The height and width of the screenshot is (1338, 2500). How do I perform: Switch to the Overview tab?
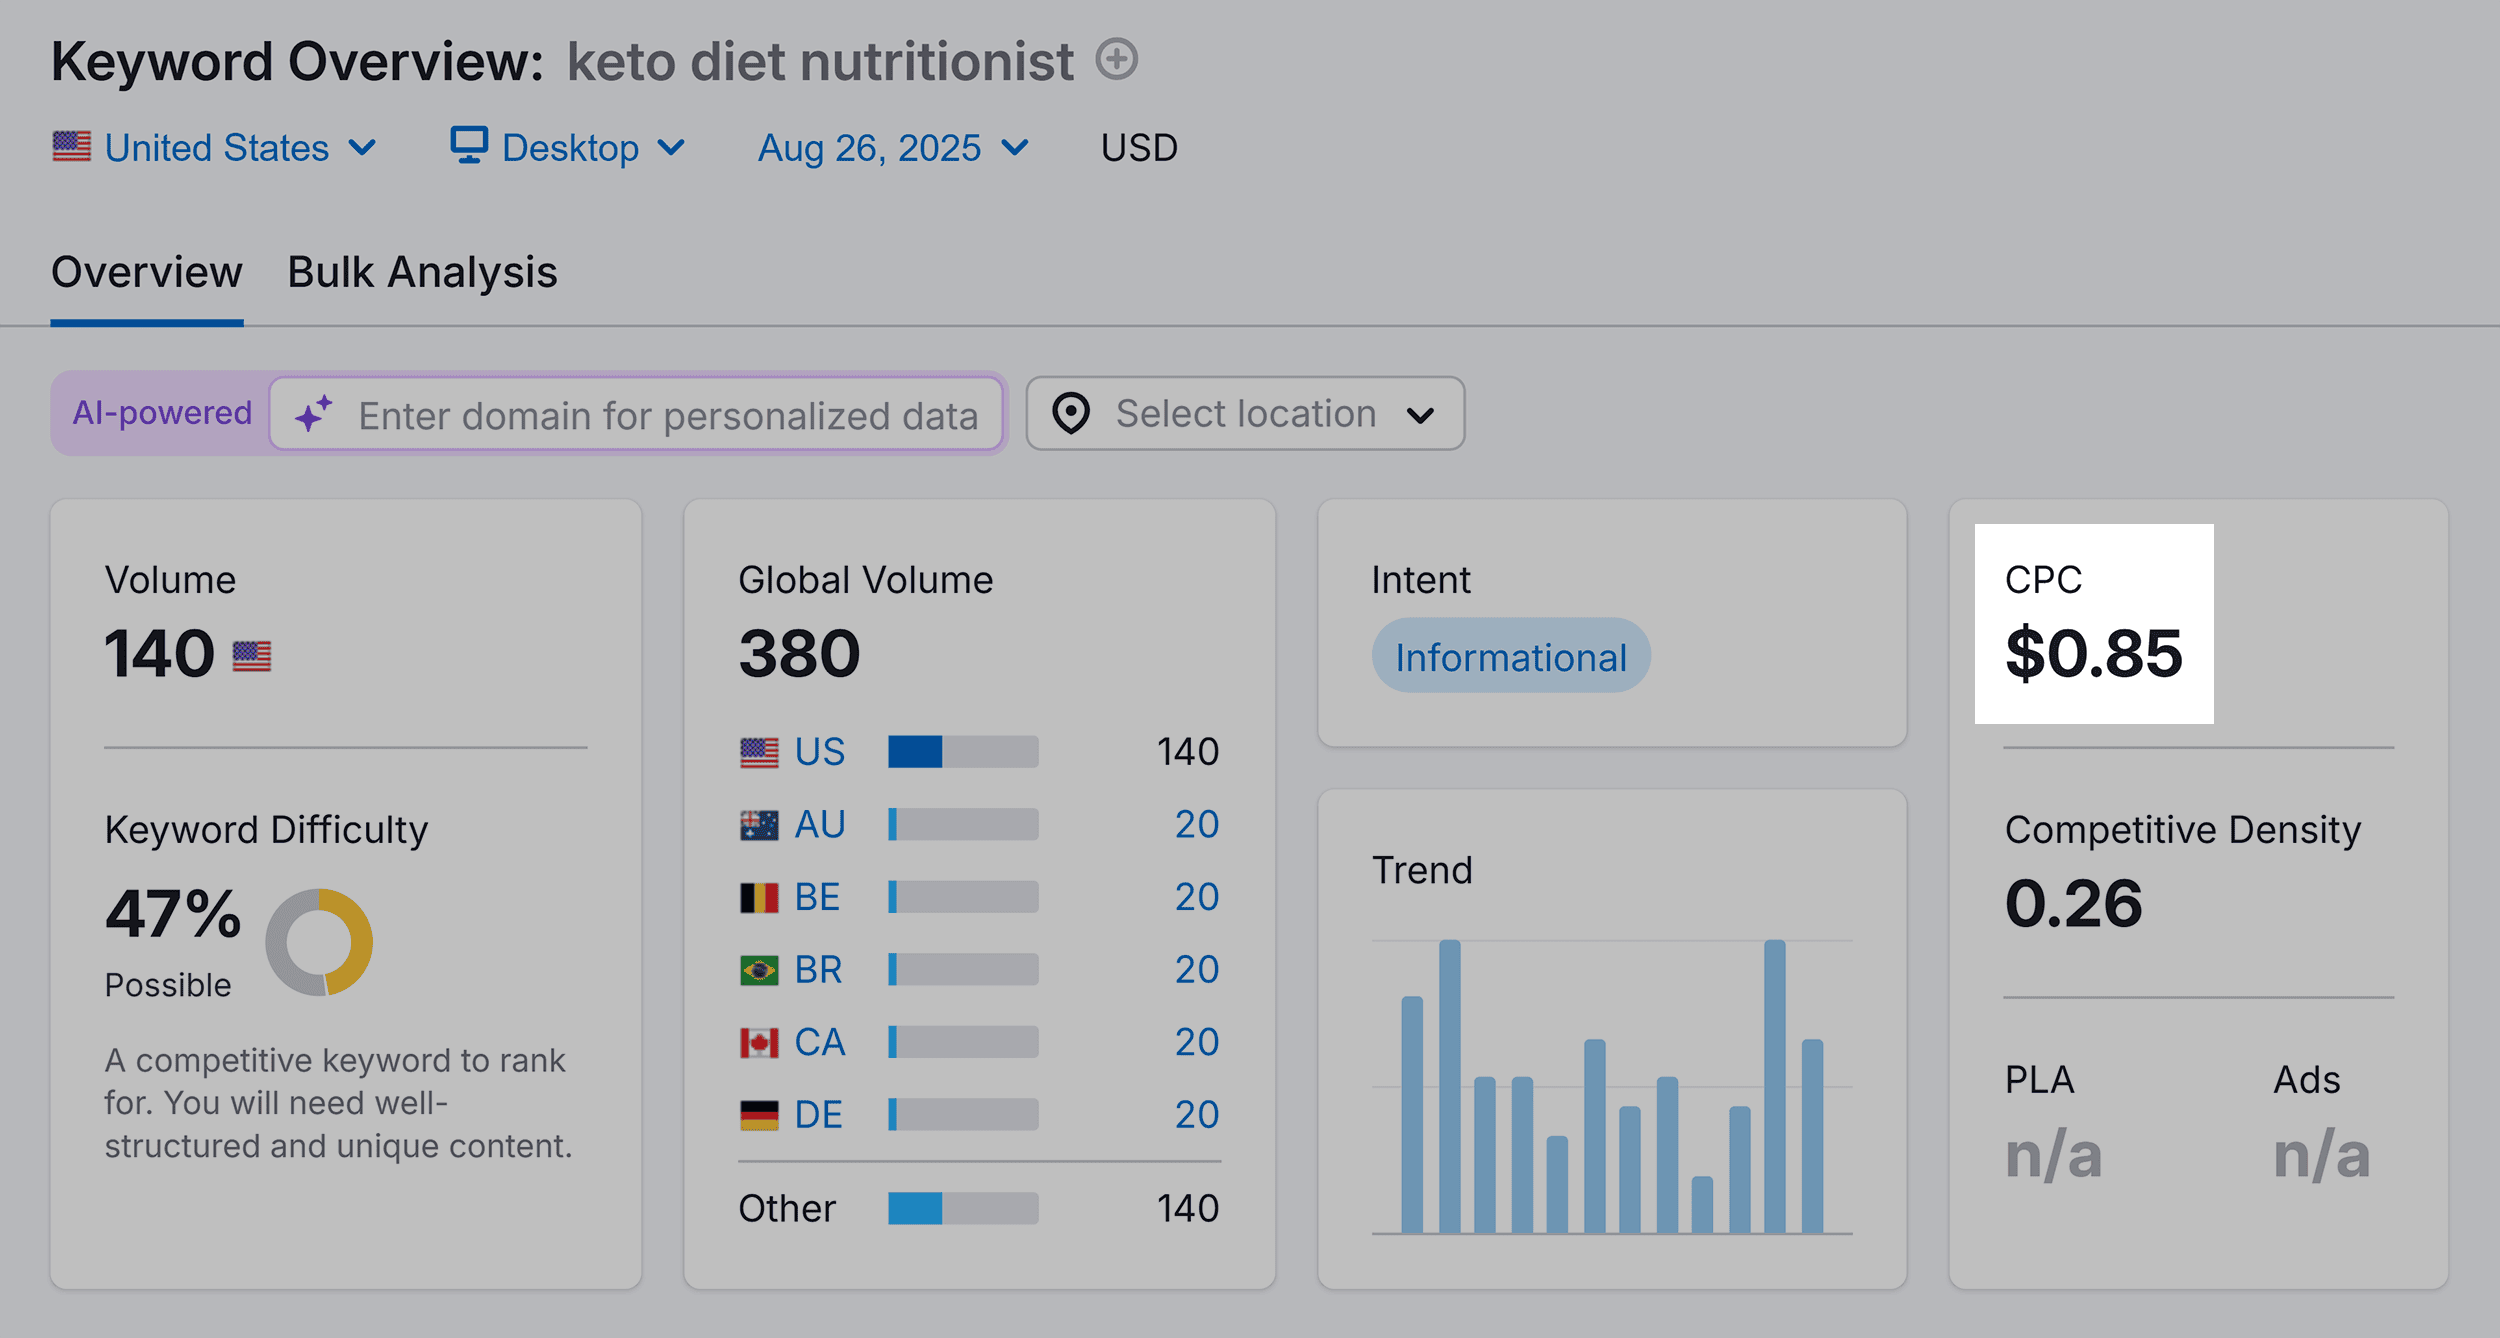tap(147, 272)
